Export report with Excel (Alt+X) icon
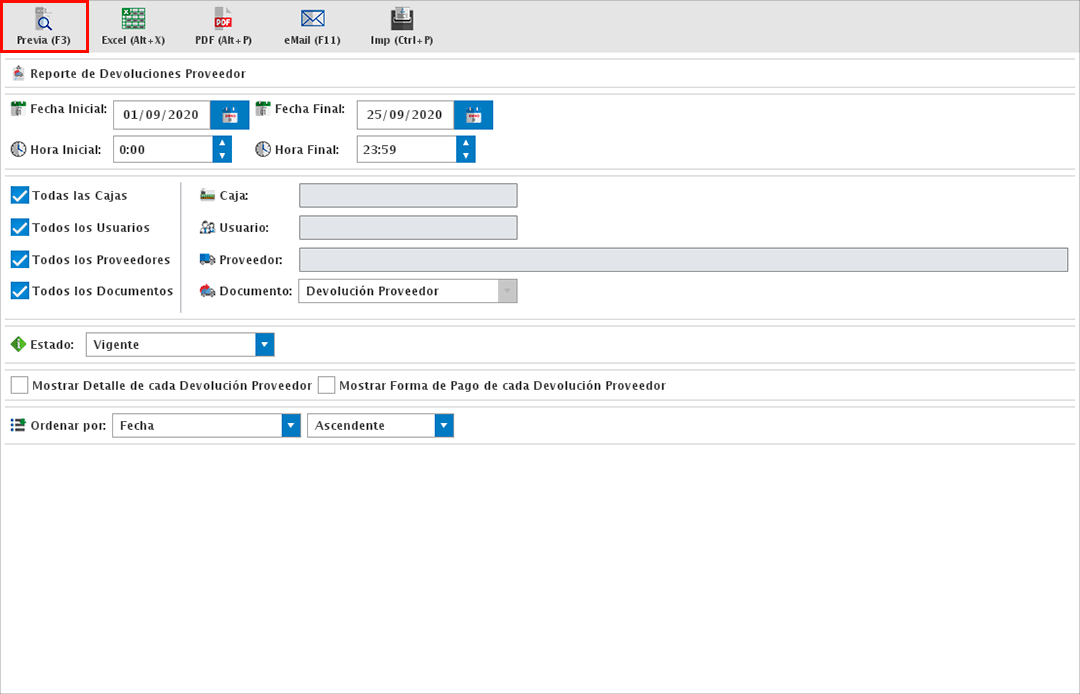1080x694 pixels. tap(133, 20)
